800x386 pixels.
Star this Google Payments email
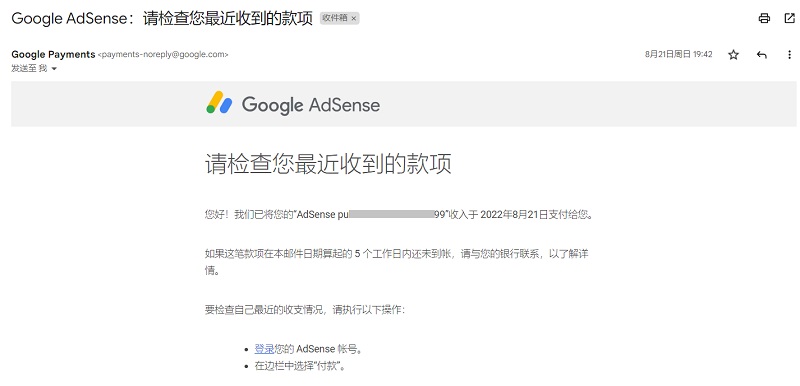coord(733,55)
